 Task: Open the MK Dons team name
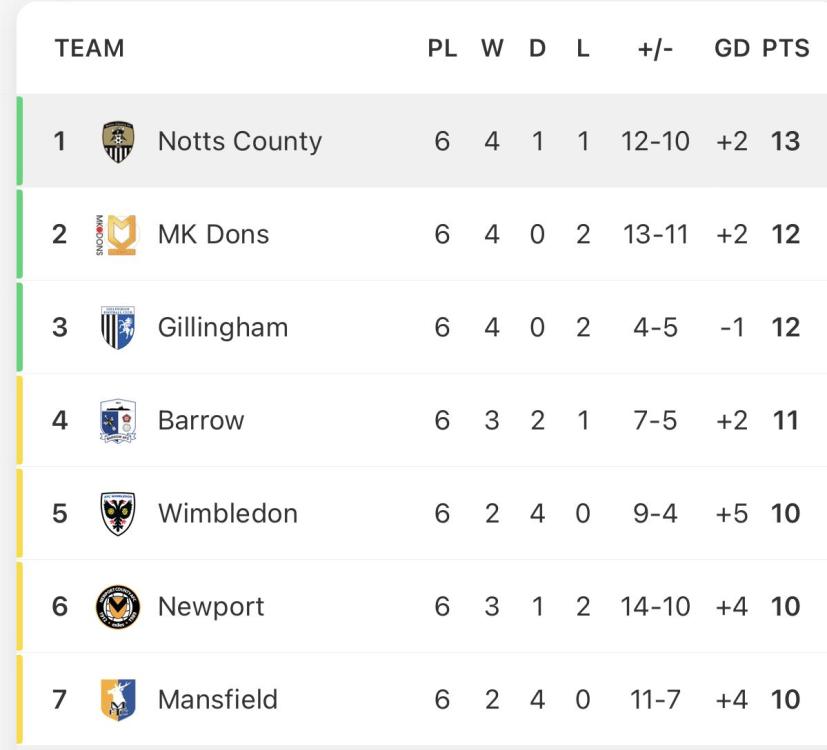(213, 234)
